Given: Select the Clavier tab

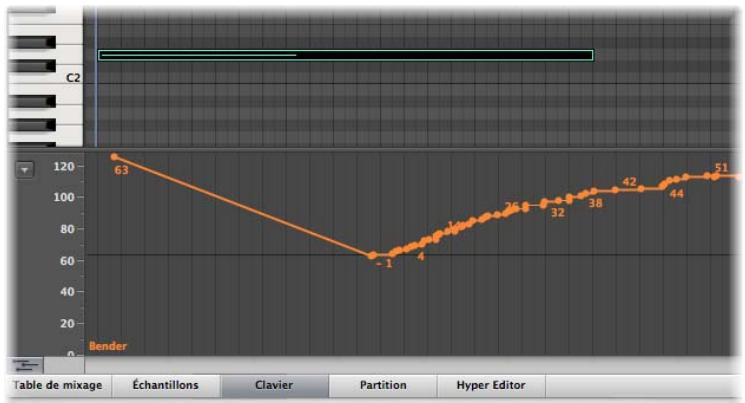Looking at the screenshot, I should point(274,385).
